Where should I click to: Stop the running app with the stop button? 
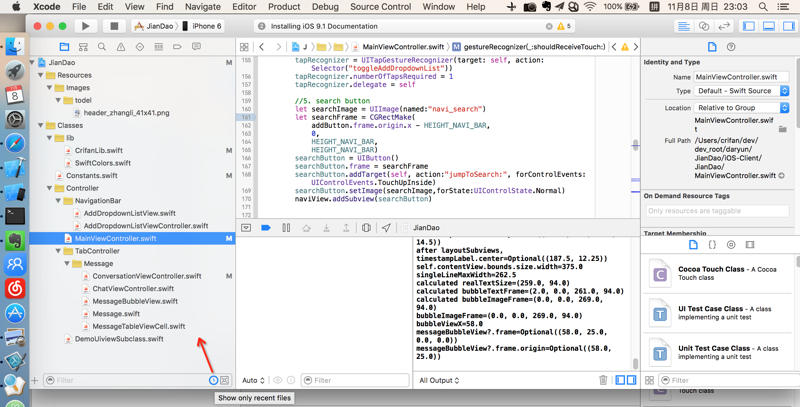[114, 26]
